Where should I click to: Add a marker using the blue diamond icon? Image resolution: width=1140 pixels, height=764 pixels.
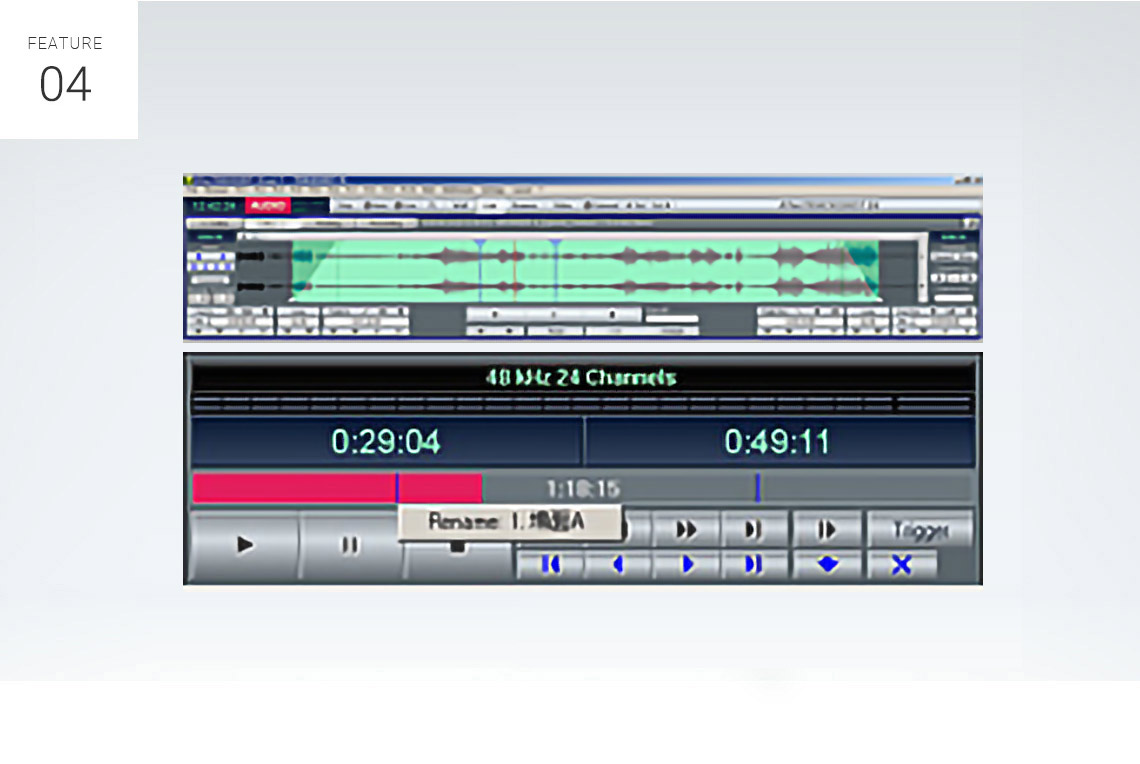pyautogui.click(x=826, y=565)
